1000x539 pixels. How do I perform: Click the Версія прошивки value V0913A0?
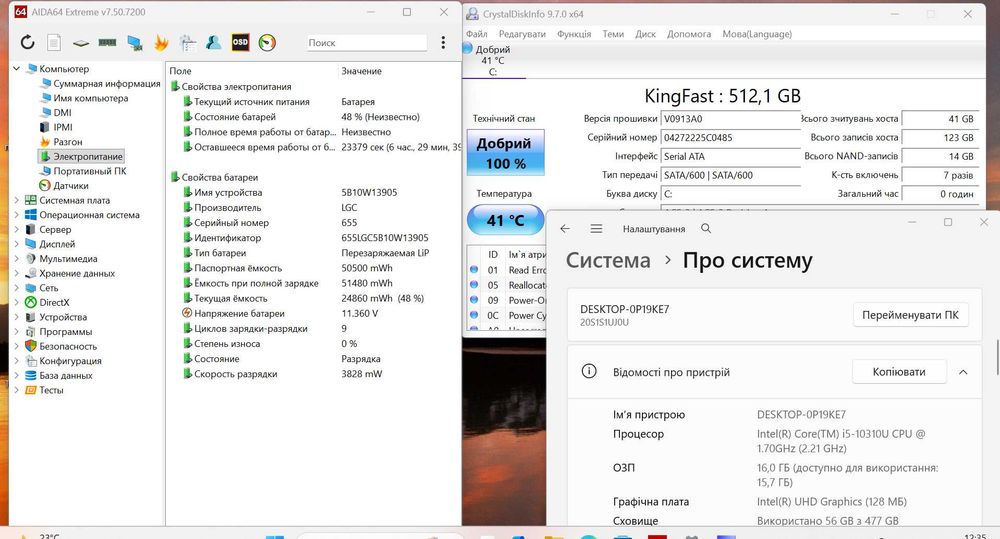(x=730, y=119)
